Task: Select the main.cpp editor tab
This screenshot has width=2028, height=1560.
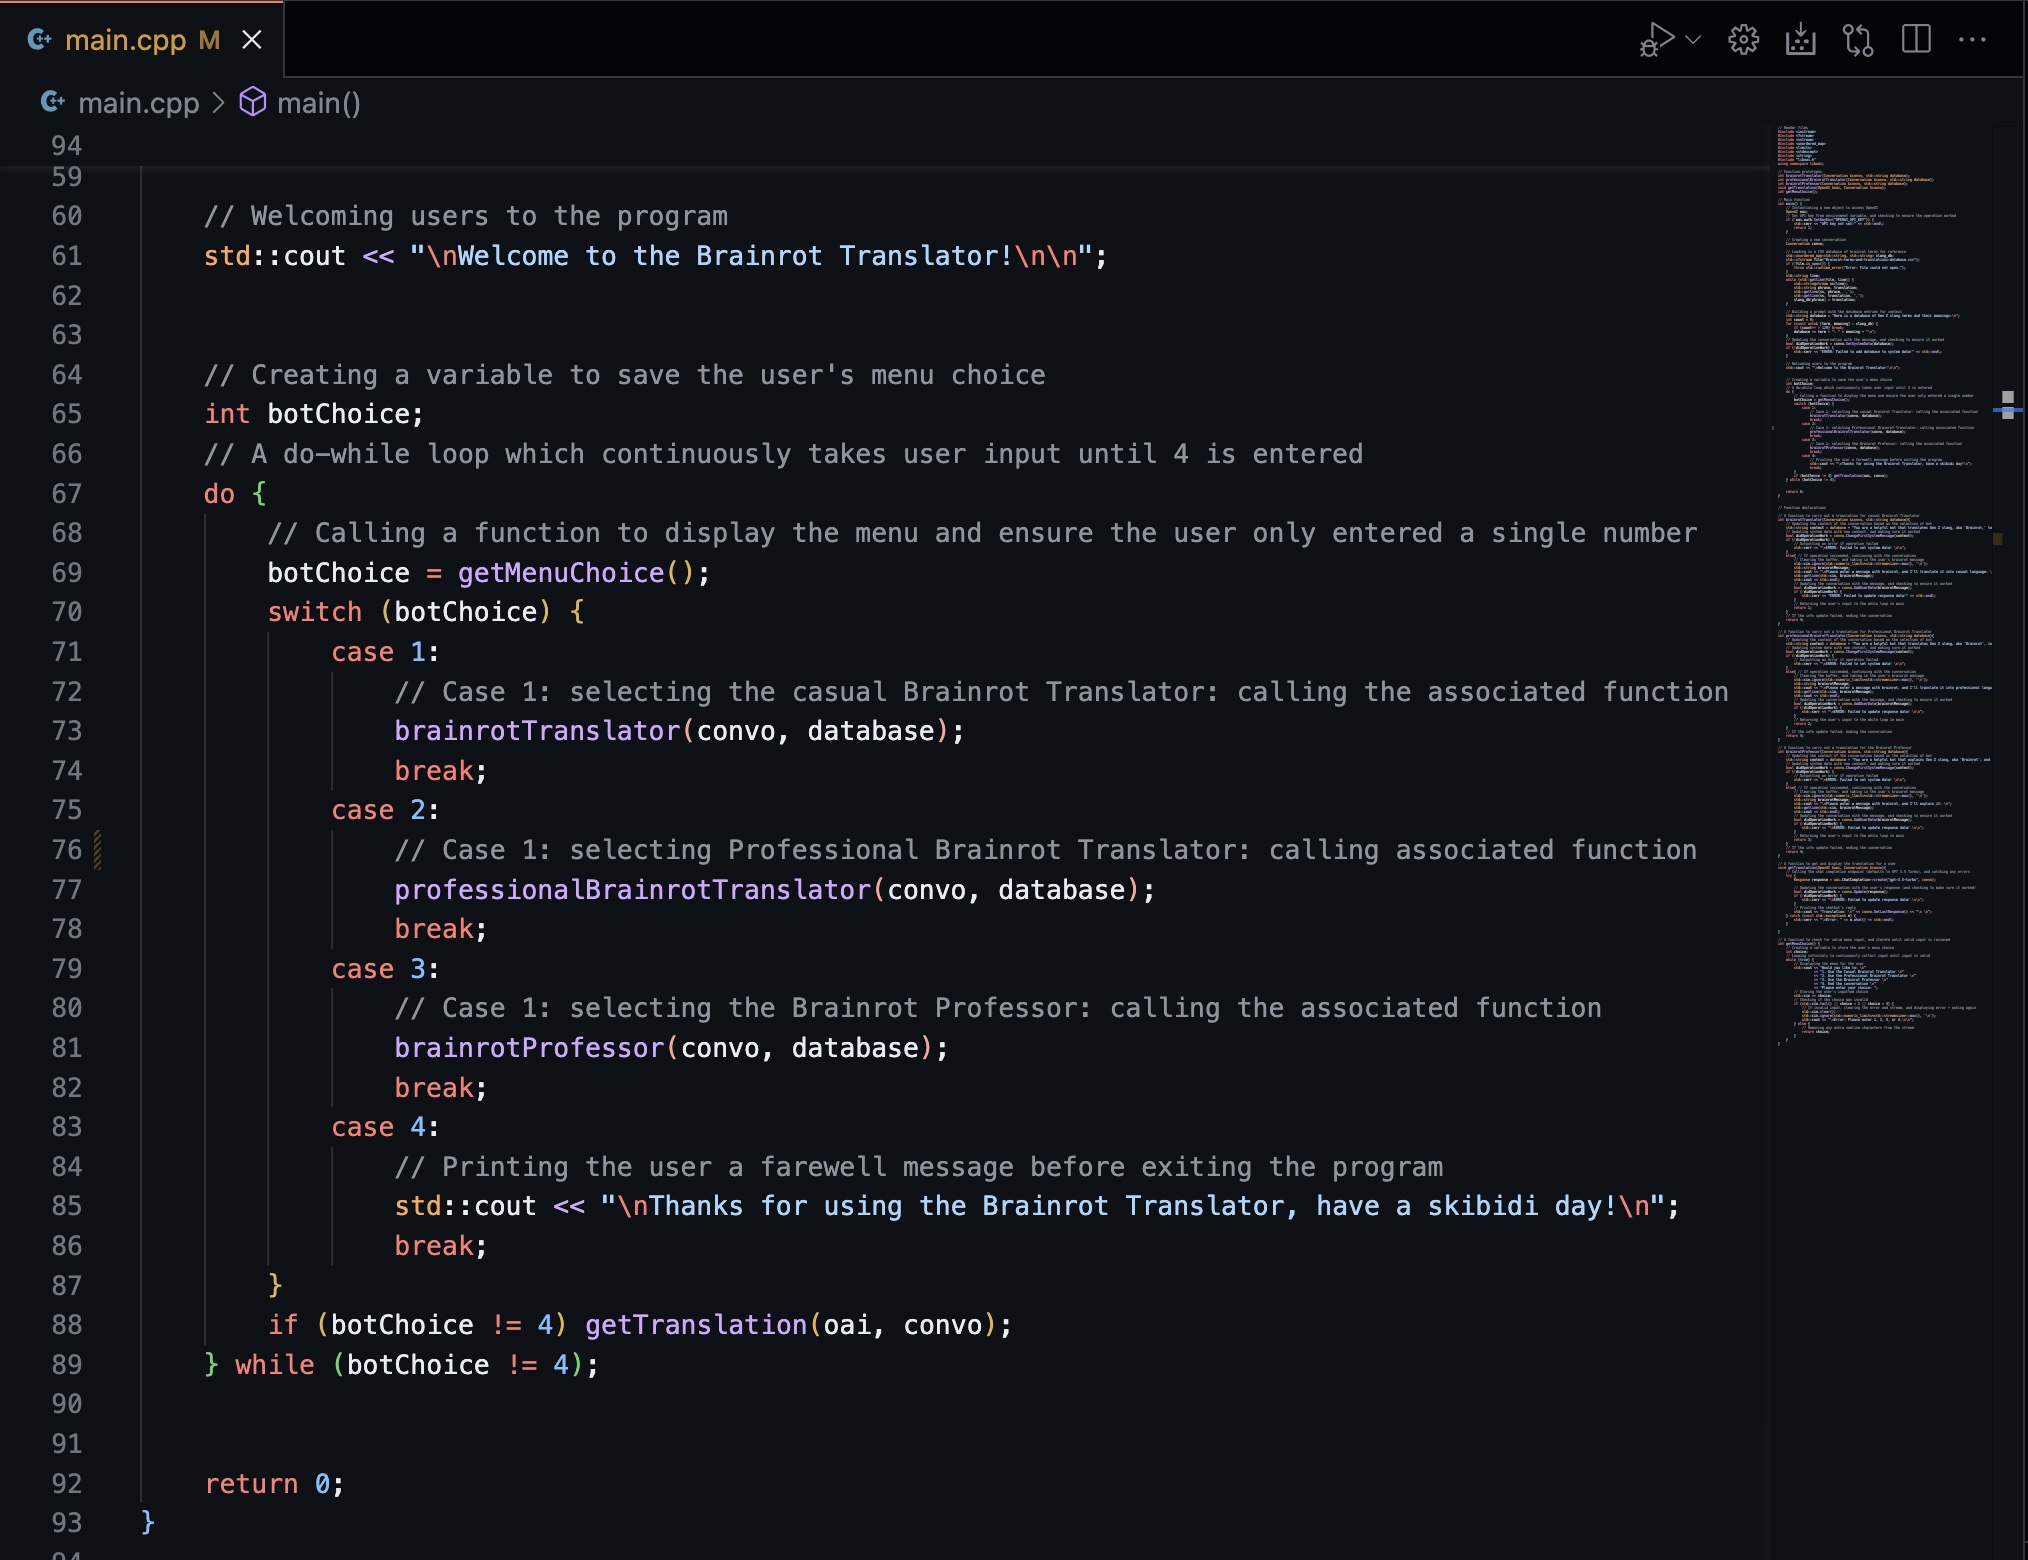Action: [x=125, y=40]
